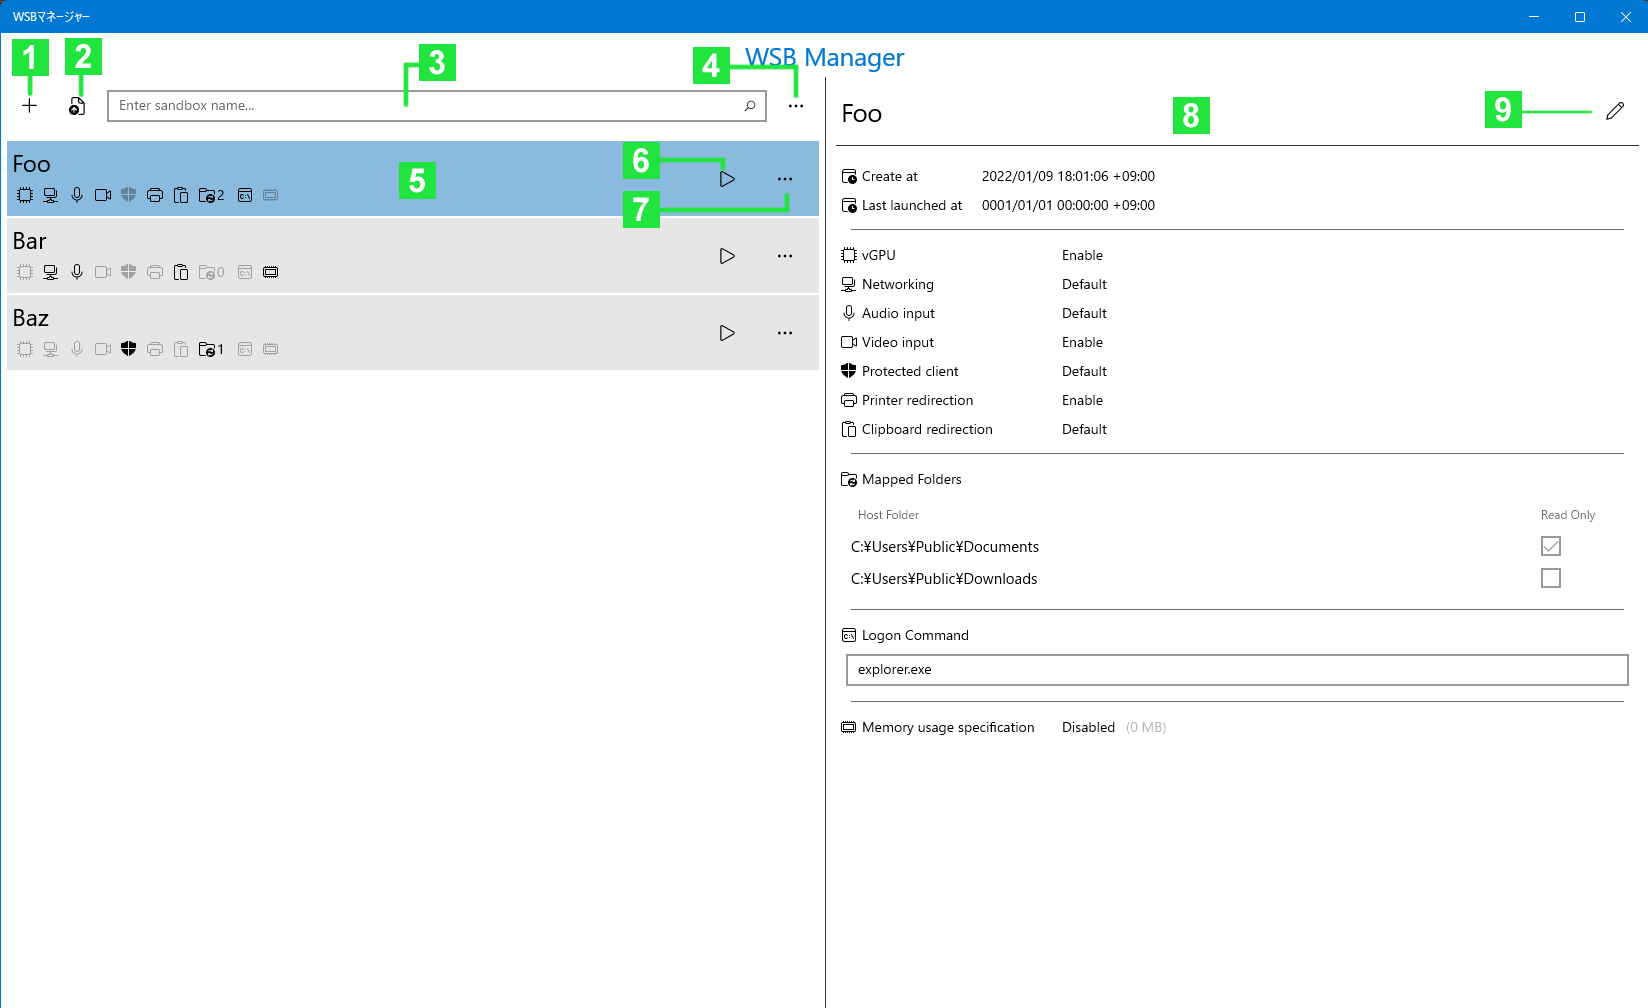Image resolution: width=1648 pixels, height=1008 pixels.
Task: Click the Printer redirection detail label
Action: [917, 400]
